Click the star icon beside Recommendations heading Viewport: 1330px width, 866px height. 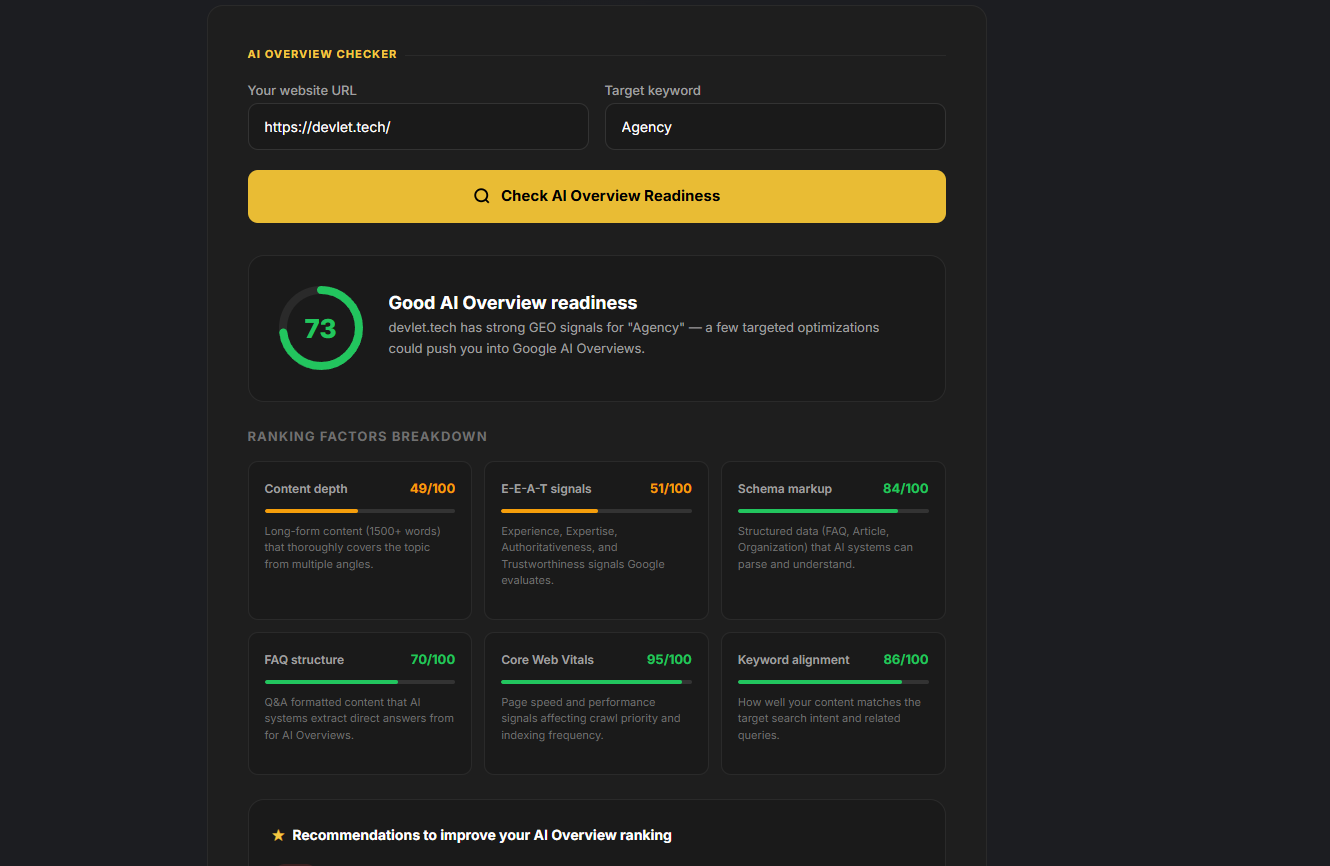click(279, 835)
